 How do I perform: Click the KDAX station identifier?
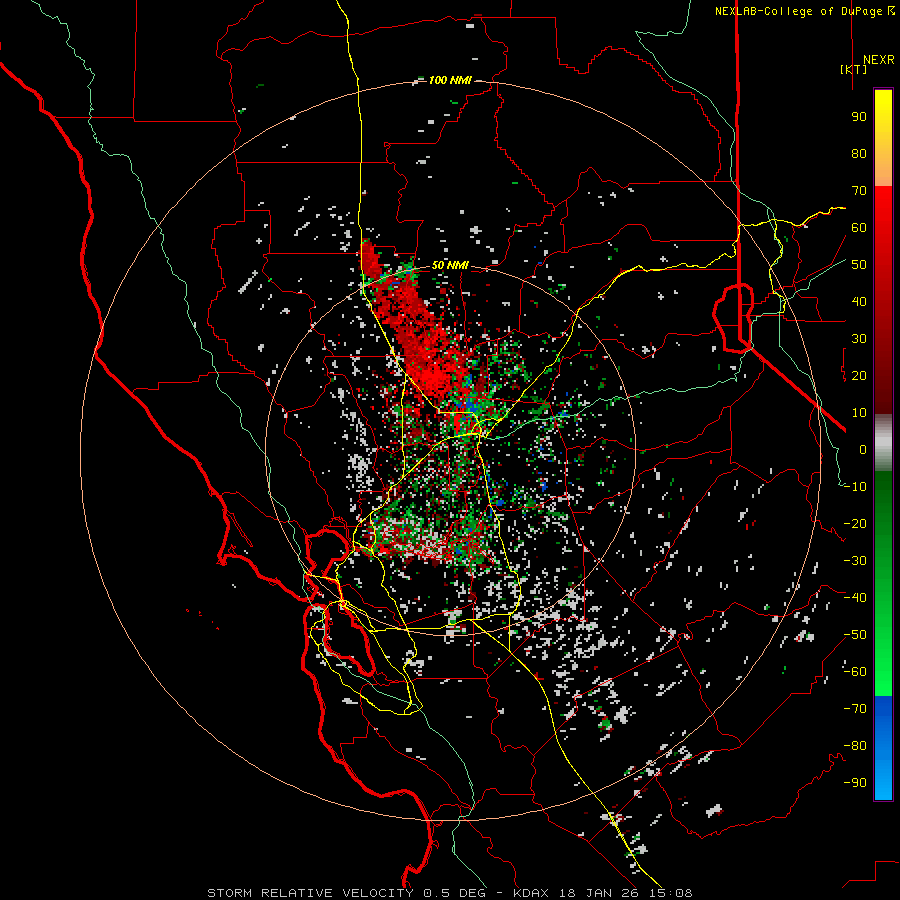[531, 893]
